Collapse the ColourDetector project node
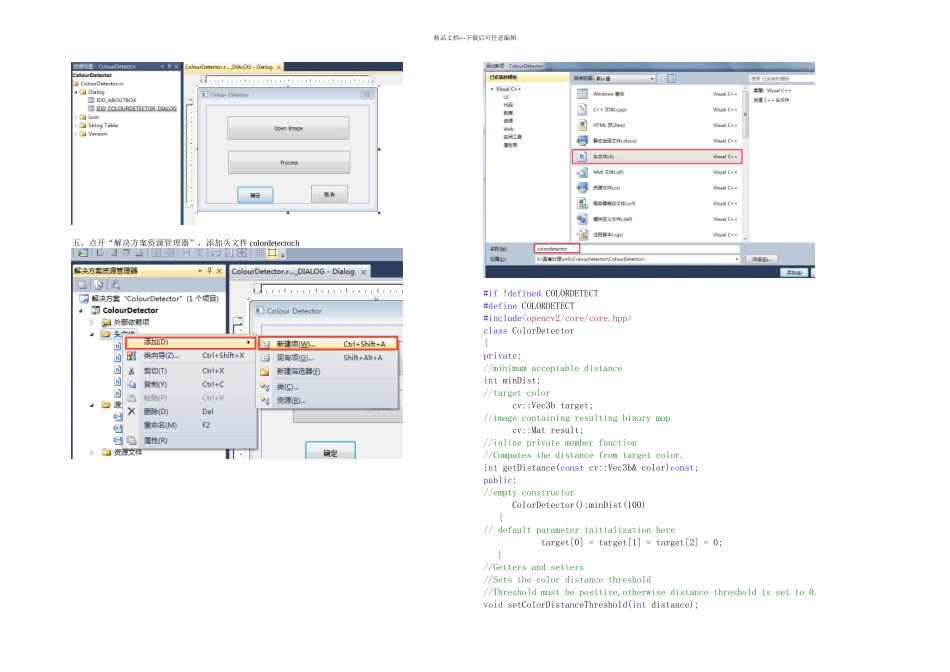The width and height of the screenshot is (950, 672). coord(81,310)
